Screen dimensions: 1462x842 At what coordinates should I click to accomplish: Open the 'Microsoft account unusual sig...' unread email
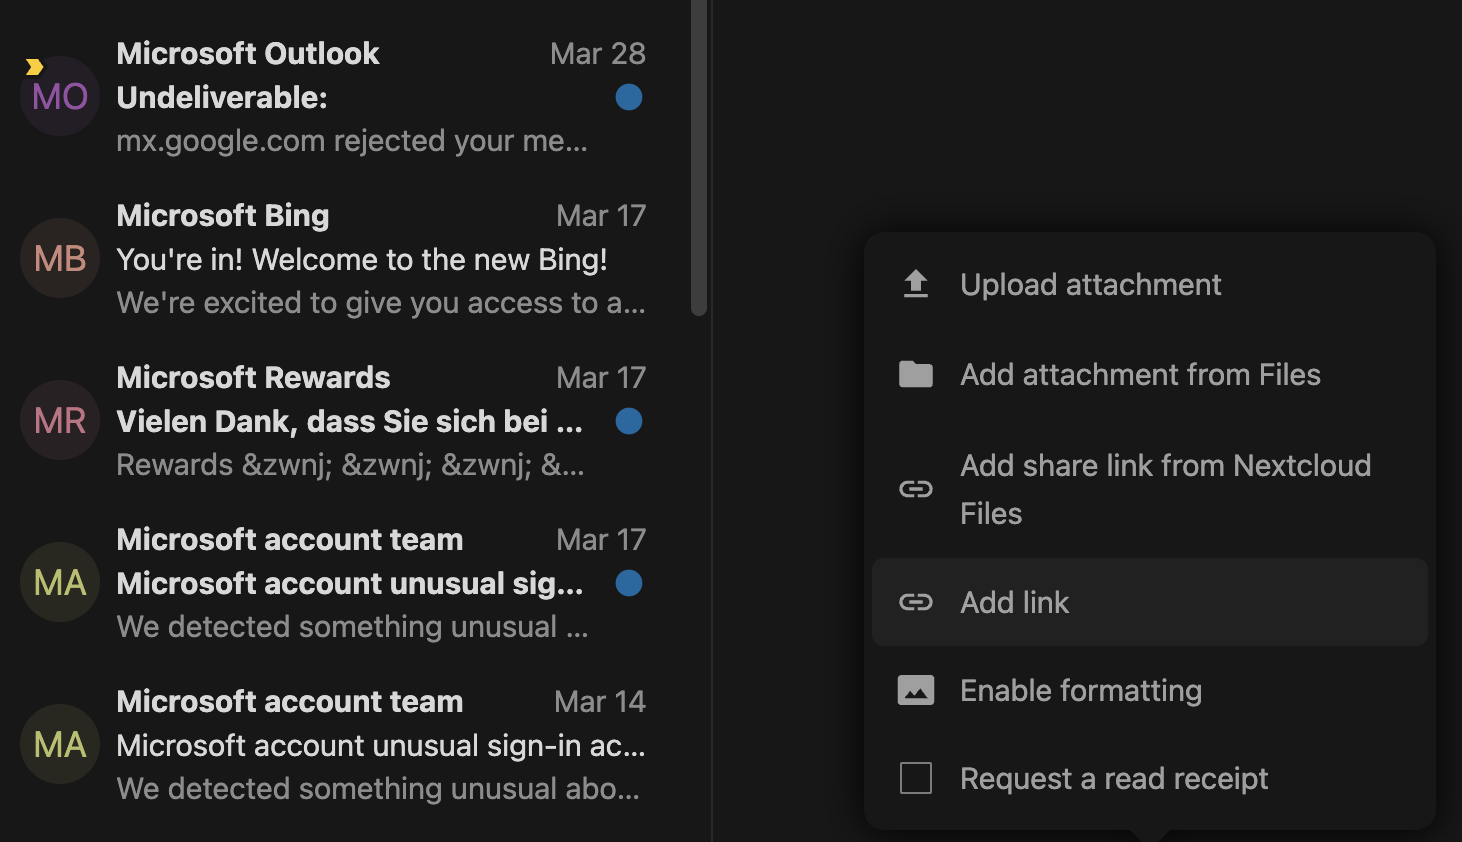tap(349, 584)
